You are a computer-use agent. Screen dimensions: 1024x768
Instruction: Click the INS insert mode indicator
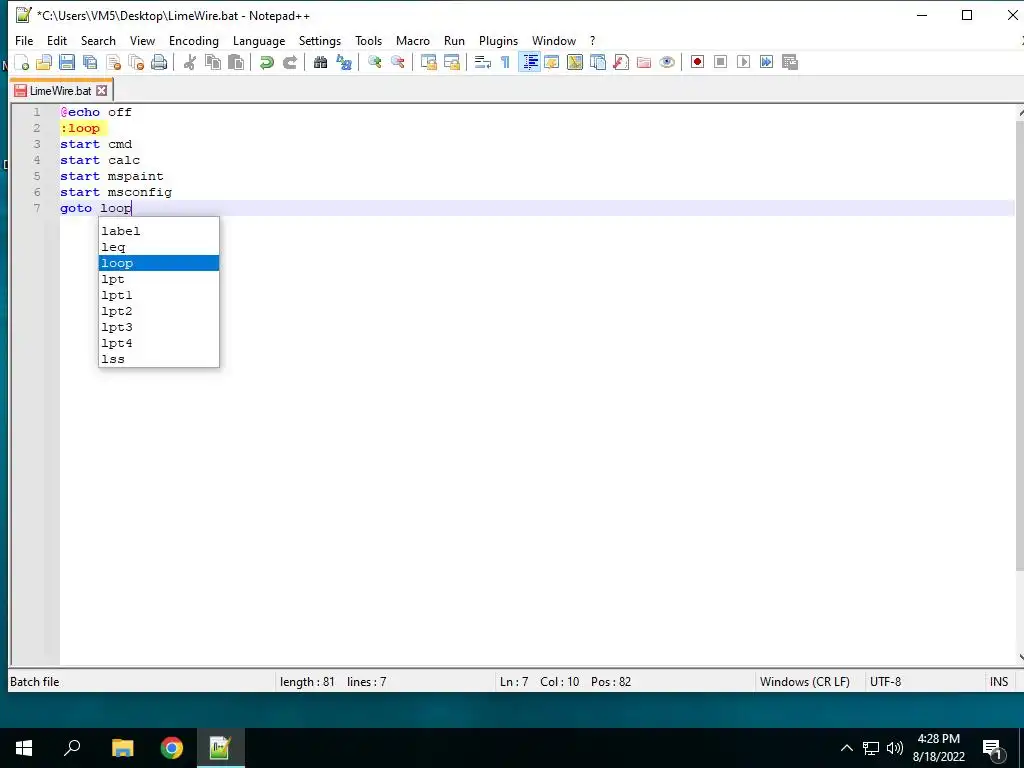[999, 682]
